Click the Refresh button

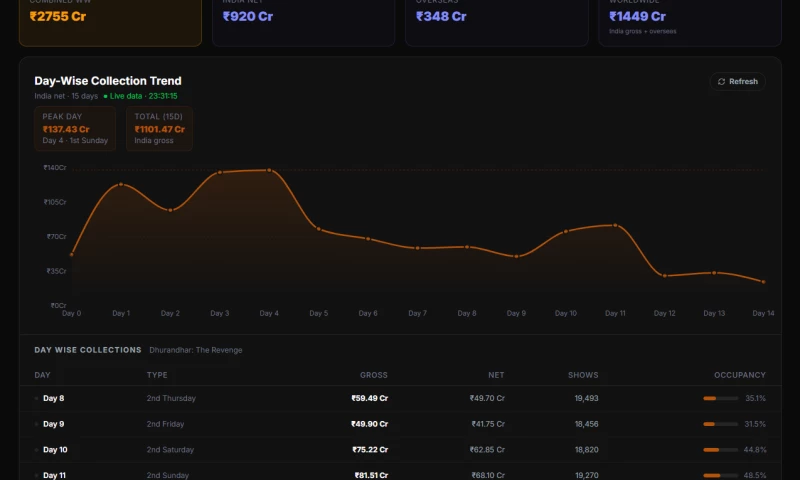[737, 82]
